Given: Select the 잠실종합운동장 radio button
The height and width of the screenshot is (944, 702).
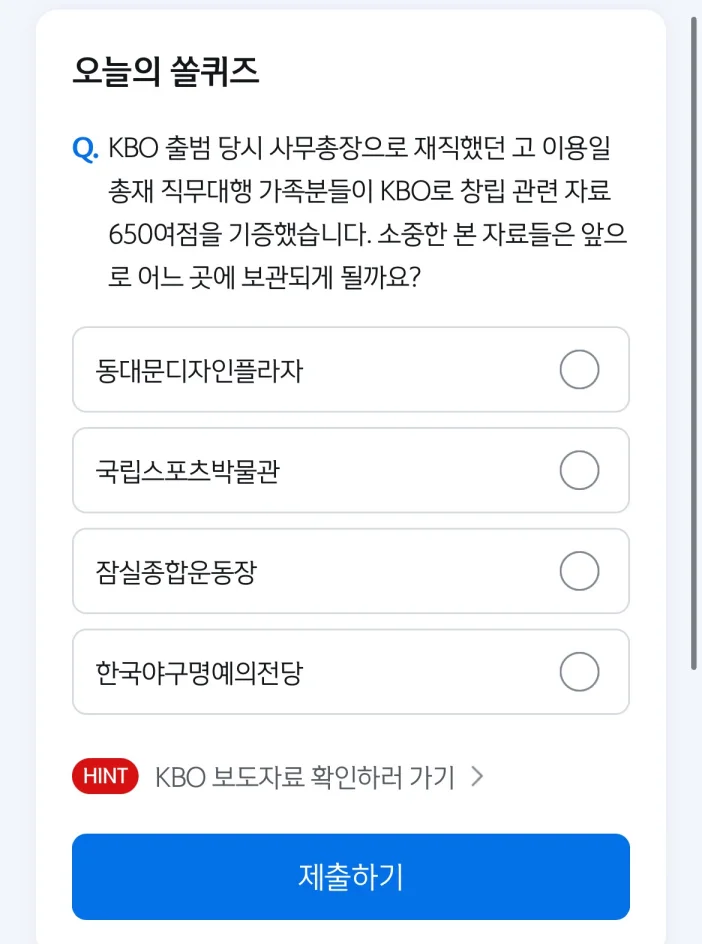Looking at the screenshot, I should point(579,571).
